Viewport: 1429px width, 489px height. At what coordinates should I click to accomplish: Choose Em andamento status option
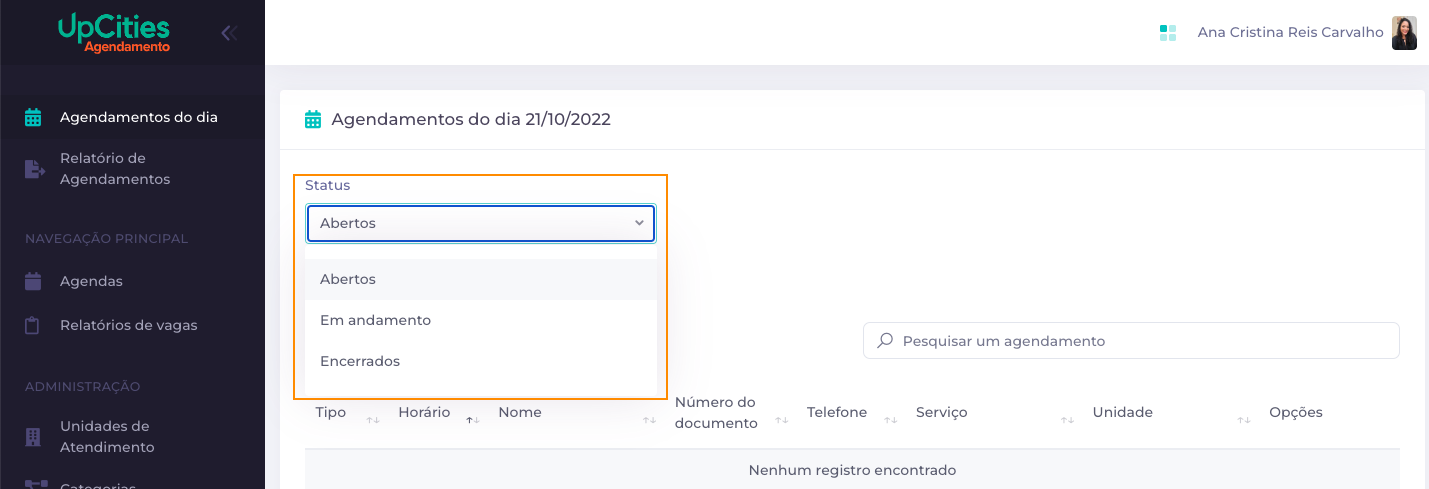coord(481,320)
